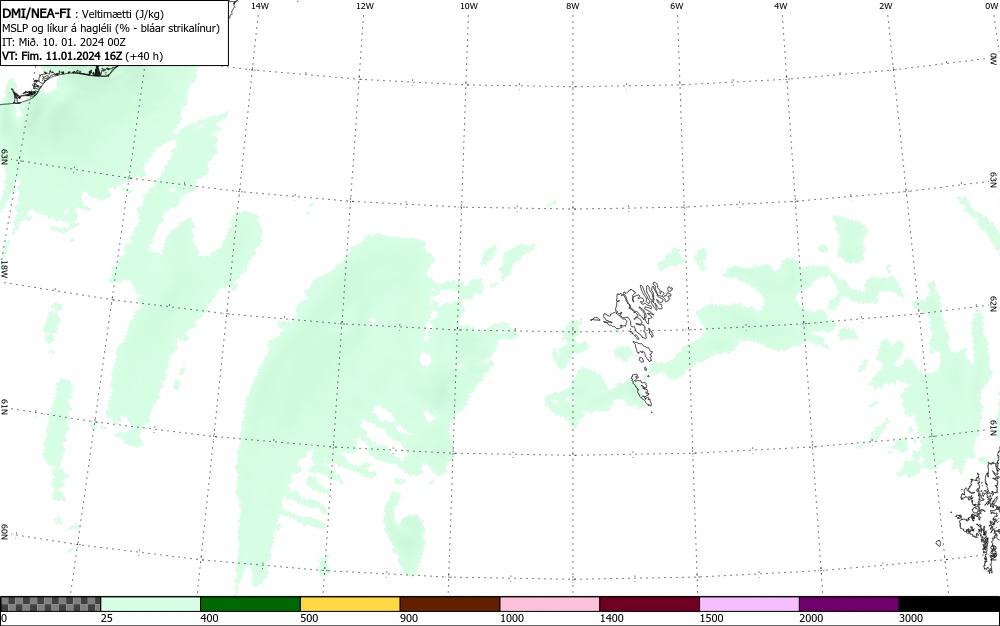
Task: Select the light mint 25–400 legend swatch
Action: (151, 604)
